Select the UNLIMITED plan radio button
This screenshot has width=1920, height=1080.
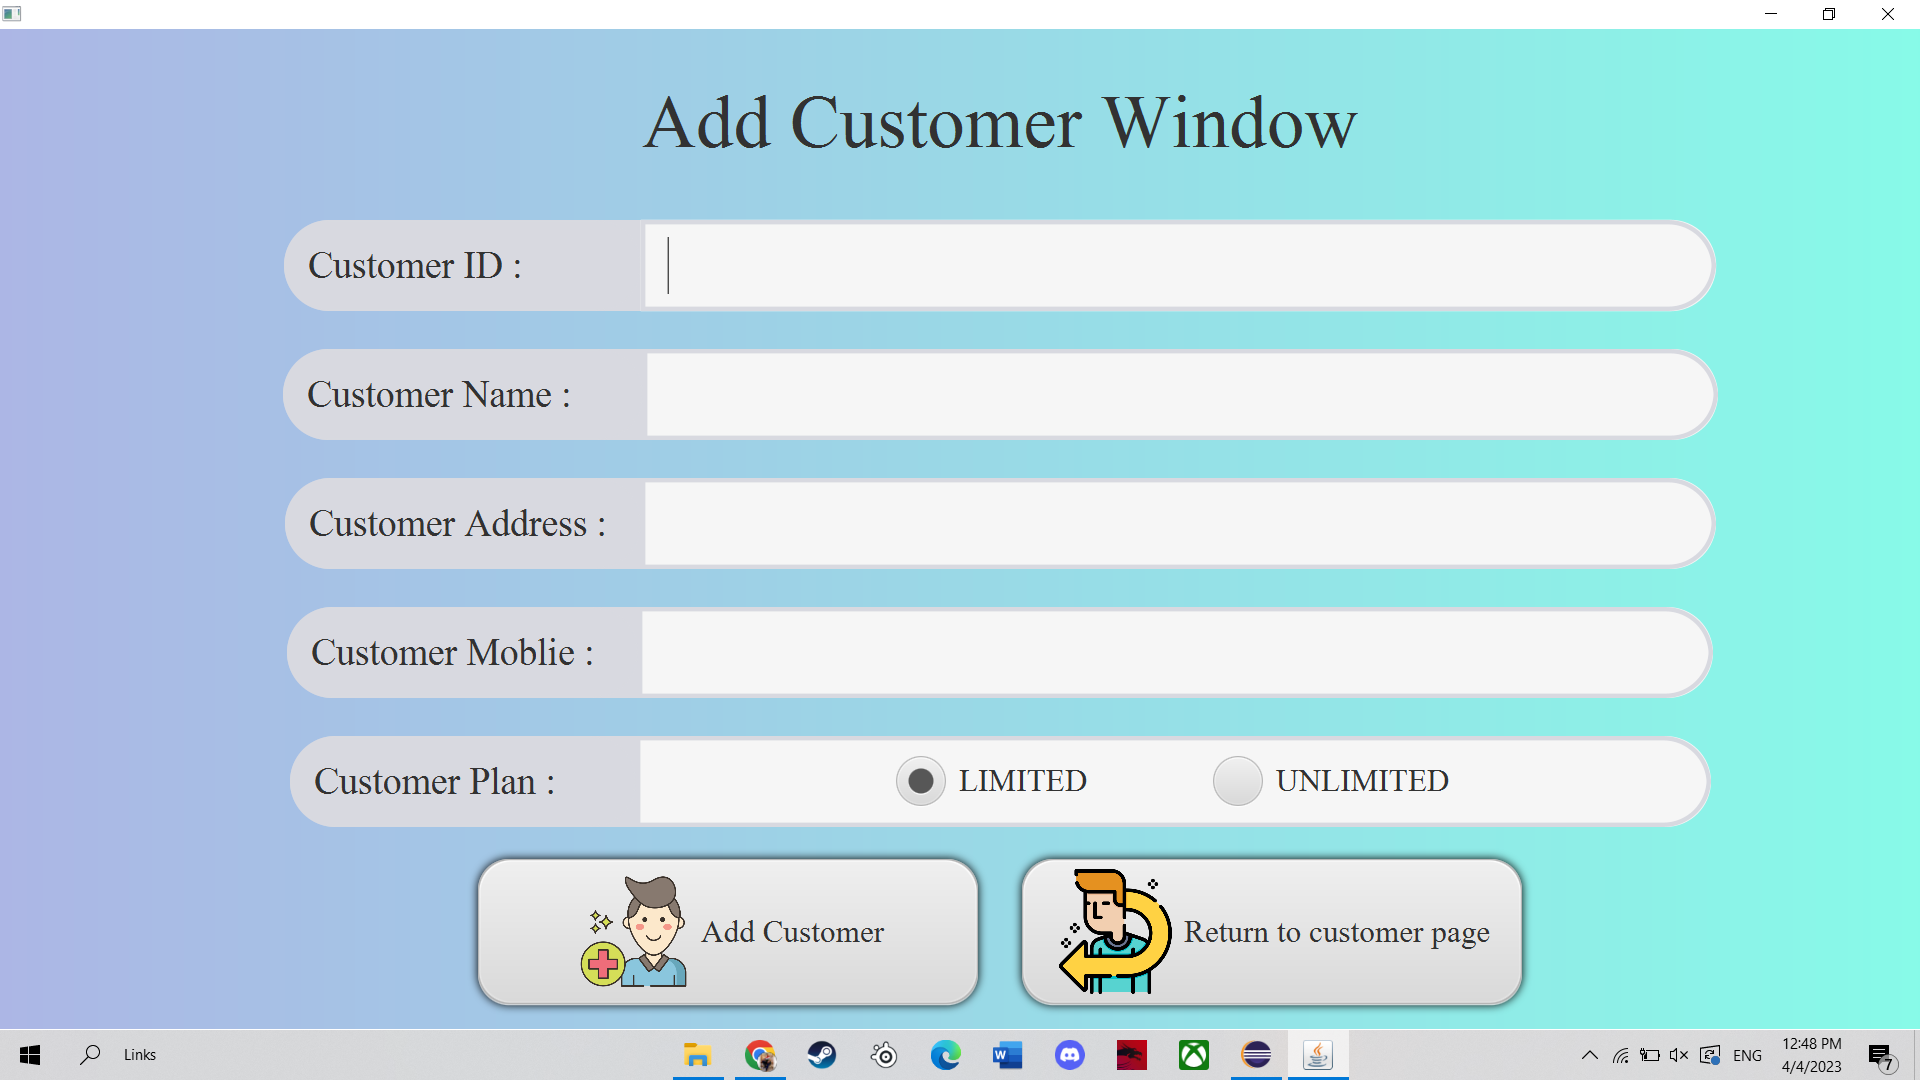coord(1238,781)
